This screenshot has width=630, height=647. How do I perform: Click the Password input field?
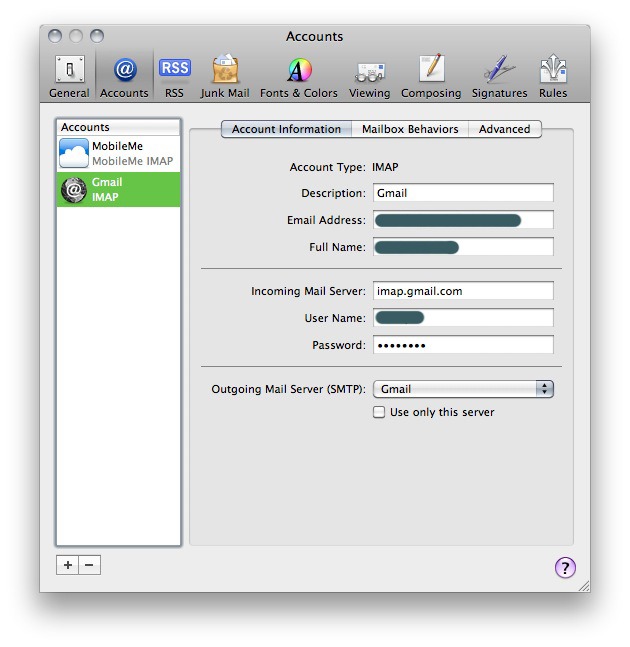[x=463, y=345]
